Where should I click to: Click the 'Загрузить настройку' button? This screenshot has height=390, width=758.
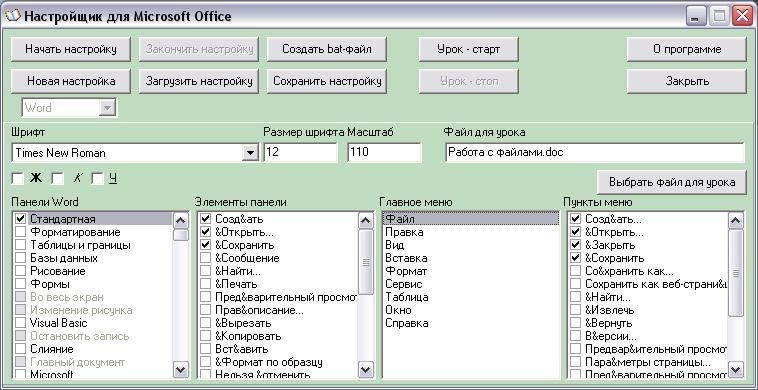coord(199,81)
